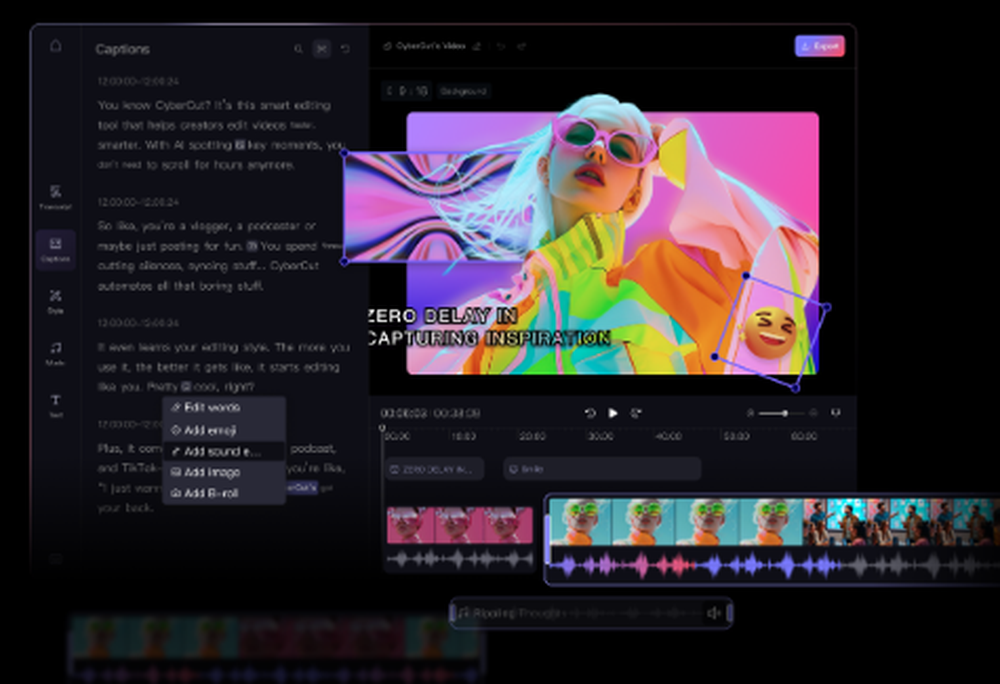Open the redo history dropdown
This screenshot has height=684, width=1000.
(x=523, y=46)
